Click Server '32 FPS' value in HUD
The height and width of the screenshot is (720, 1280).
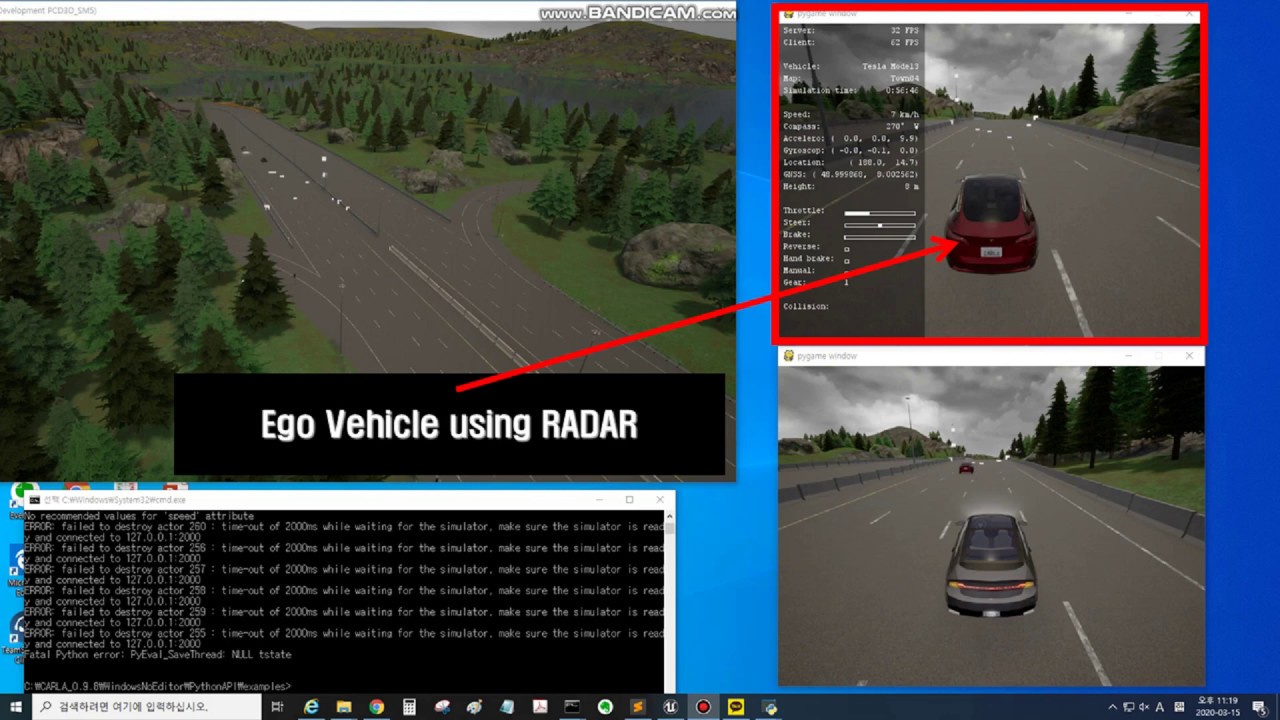click(x=904, y=31)
